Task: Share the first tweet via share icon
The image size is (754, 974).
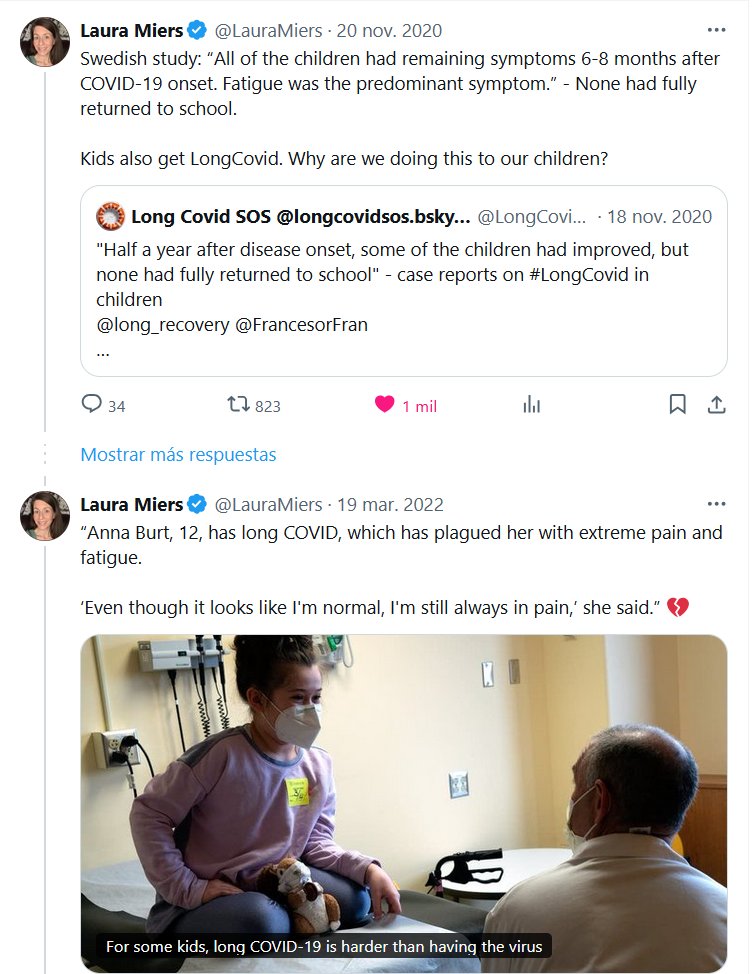Action: pos(716,405)
